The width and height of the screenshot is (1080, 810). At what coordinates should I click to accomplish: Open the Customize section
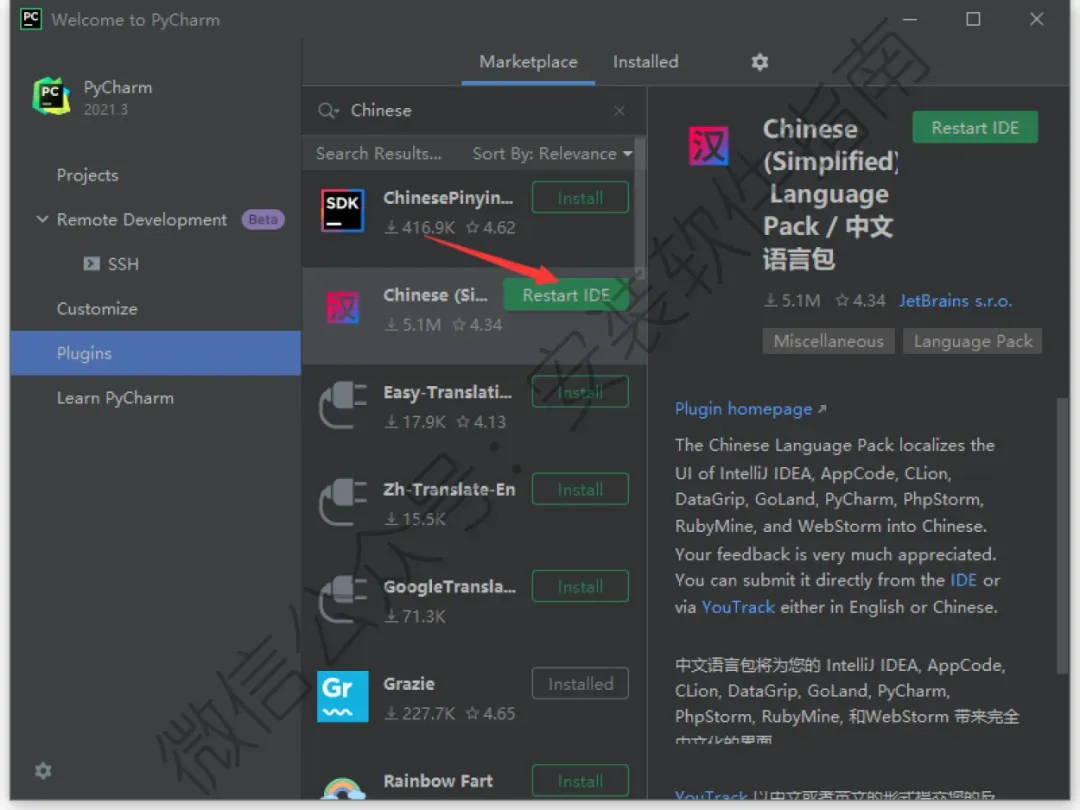pos(97,309)
